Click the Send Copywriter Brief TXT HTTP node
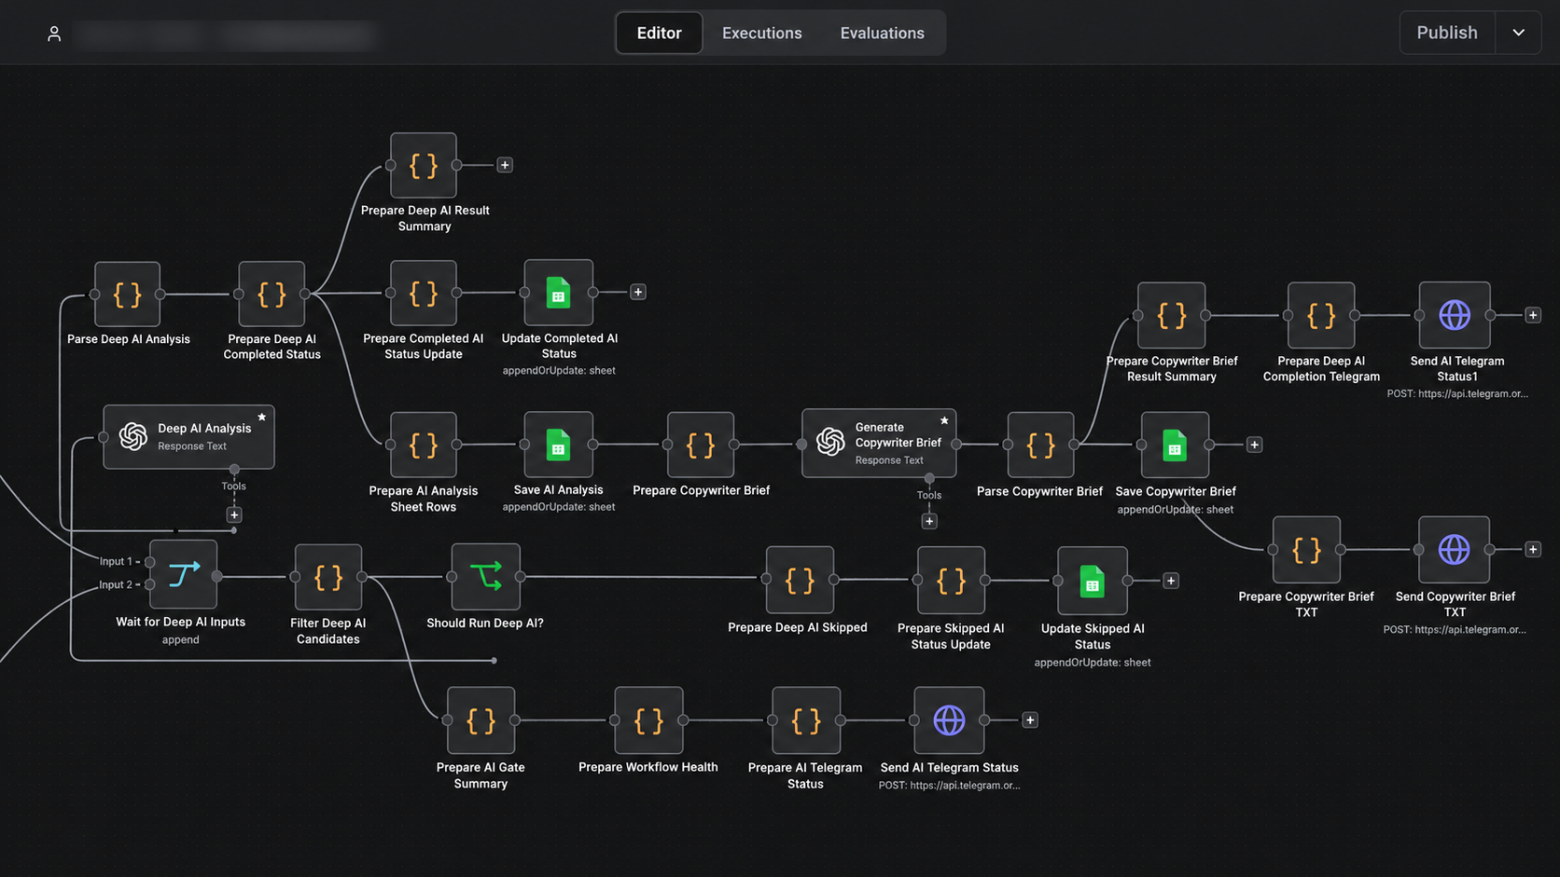The image size is (1560, 877). coord(1454,549)
